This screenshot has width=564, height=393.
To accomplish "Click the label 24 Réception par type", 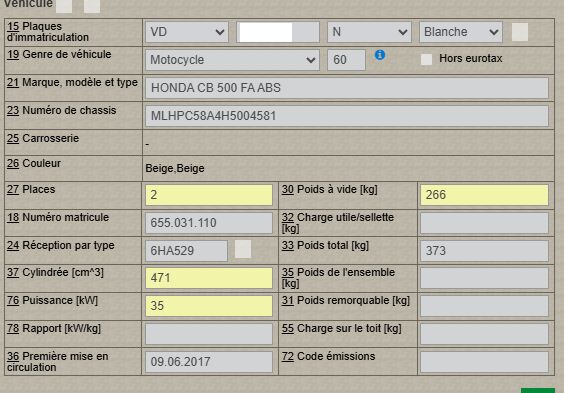I will 60,246.
